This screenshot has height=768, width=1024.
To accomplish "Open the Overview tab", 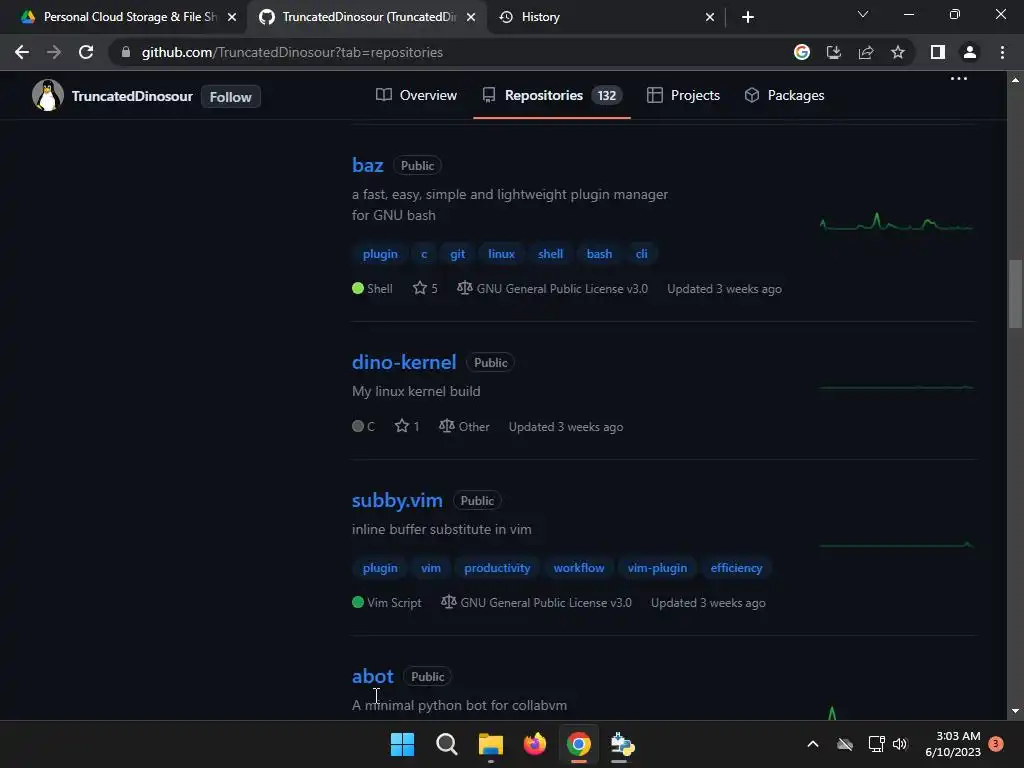I will [x=416, y=95].
